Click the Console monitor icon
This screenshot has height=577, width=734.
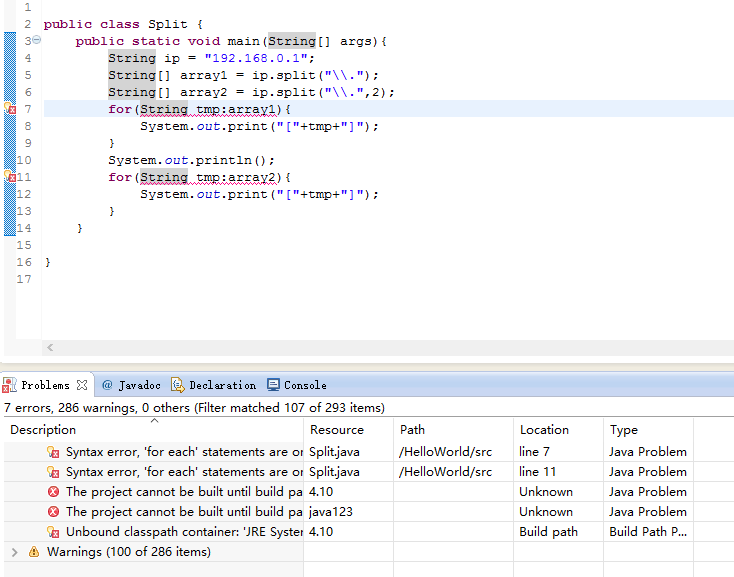click(x=273, y=385)
